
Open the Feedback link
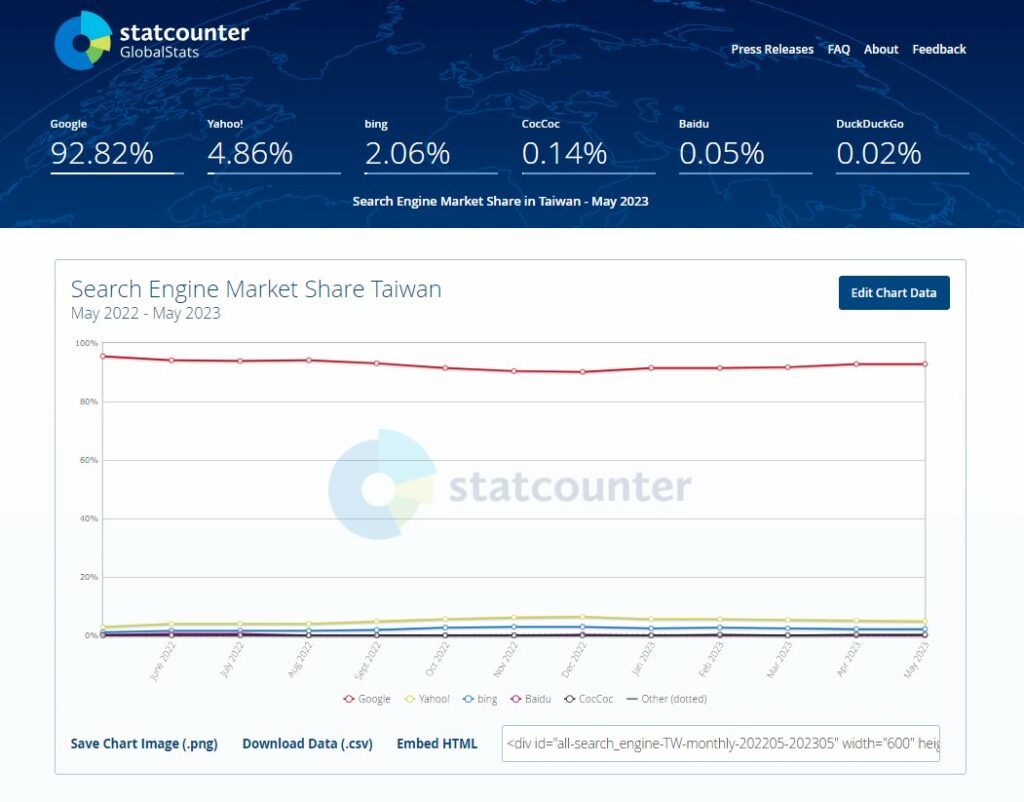pos(939,49)
